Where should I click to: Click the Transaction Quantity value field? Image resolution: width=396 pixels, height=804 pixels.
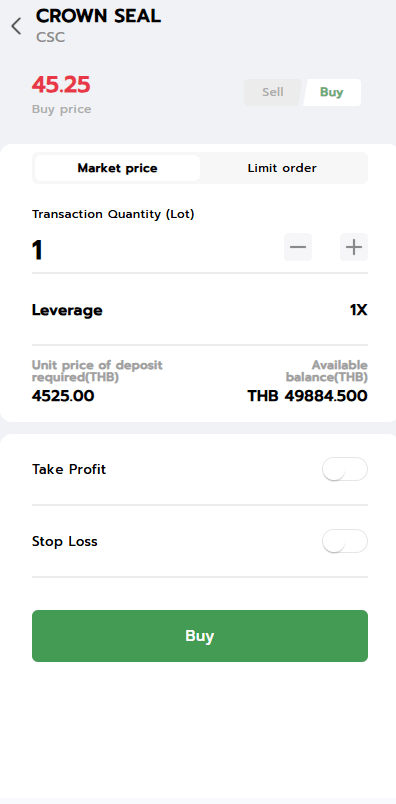click(x=154, y=251)
